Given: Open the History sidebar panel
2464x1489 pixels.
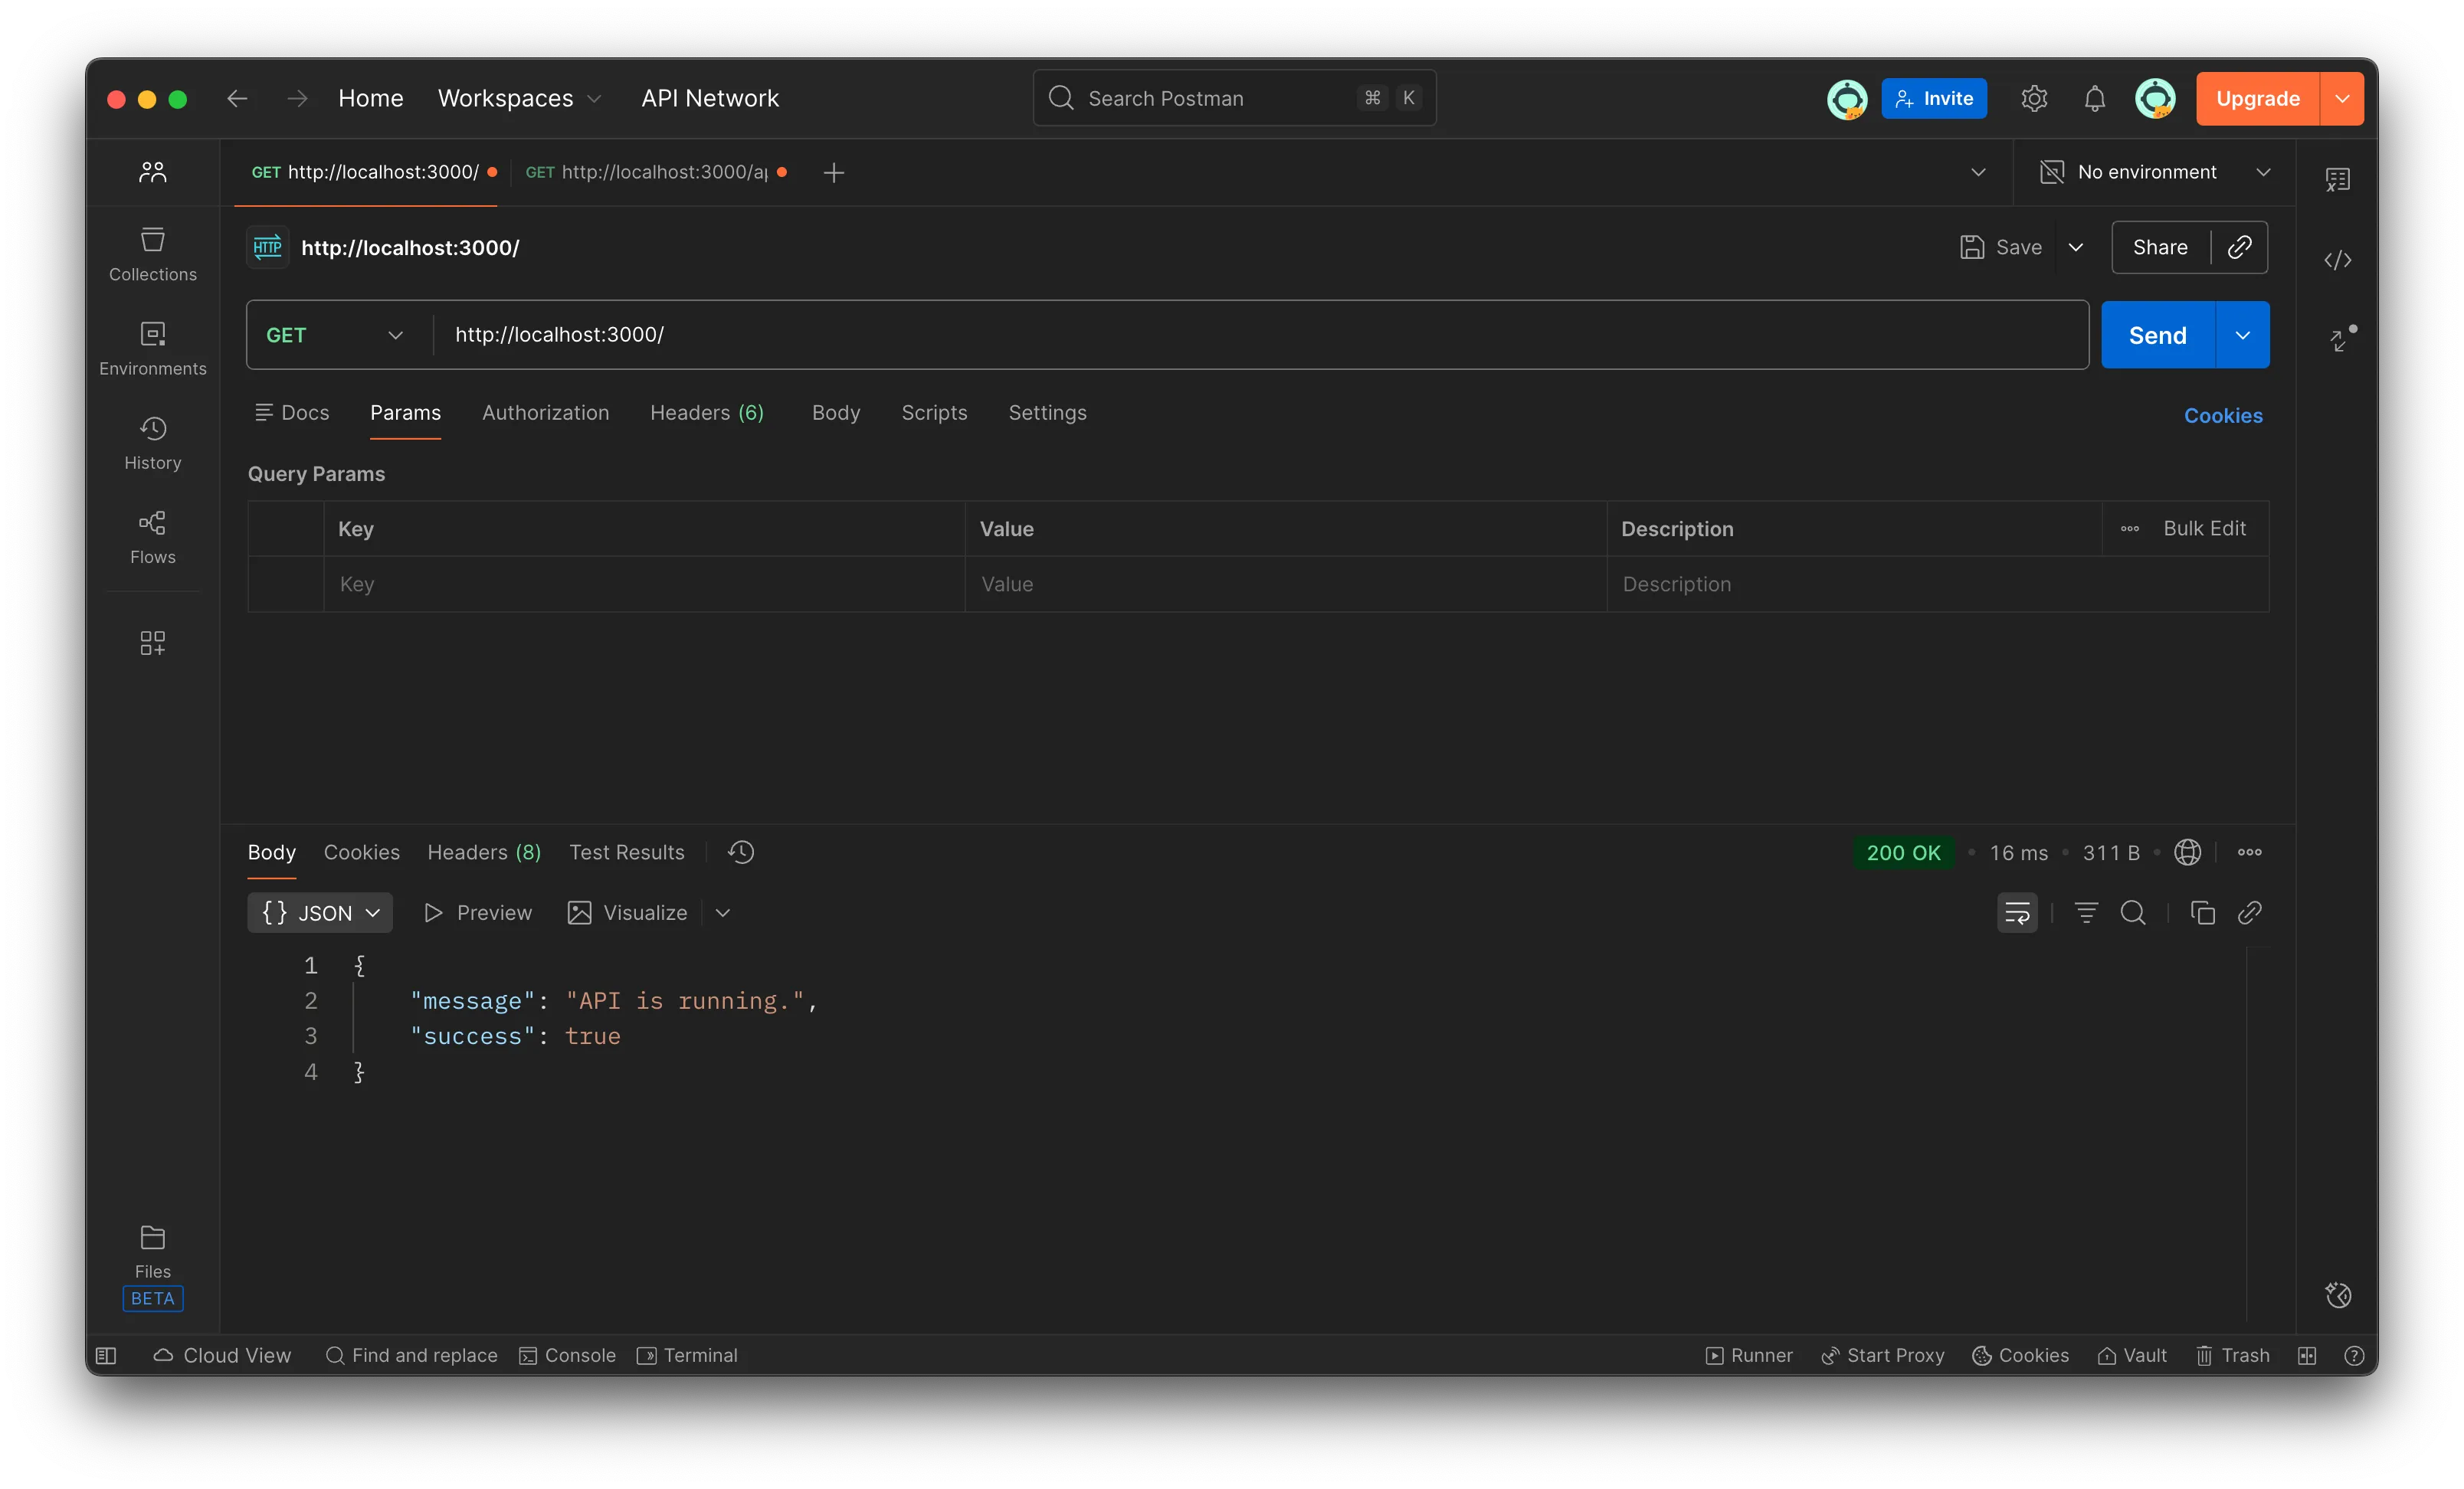Looking at the screenshot, I should [152, 442].
